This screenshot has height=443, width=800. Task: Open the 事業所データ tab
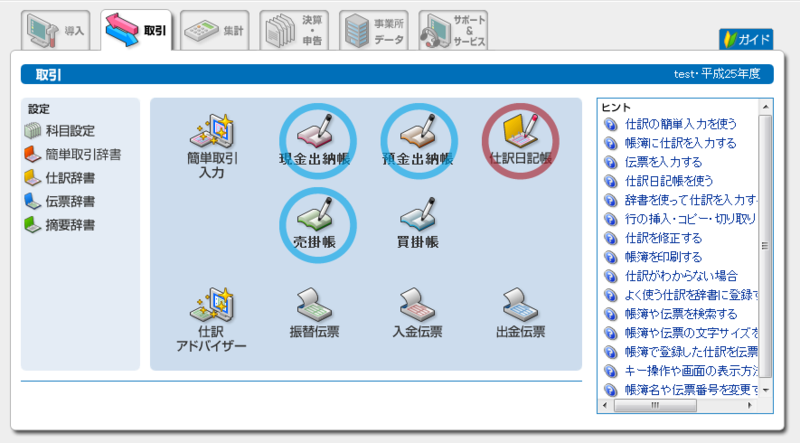click(374, 31)
